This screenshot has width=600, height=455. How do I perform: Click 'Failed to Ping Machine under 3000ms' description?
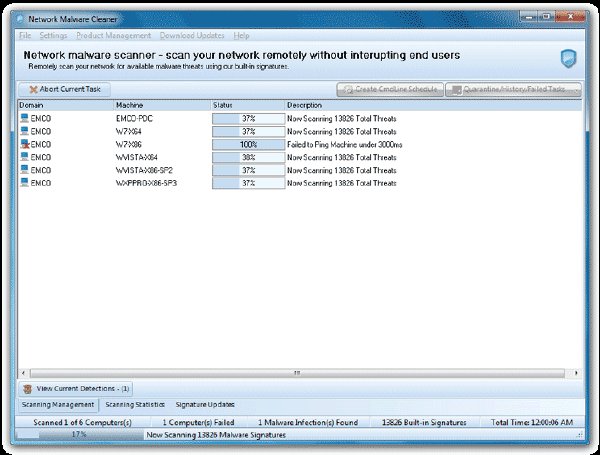tap(345, 145)
